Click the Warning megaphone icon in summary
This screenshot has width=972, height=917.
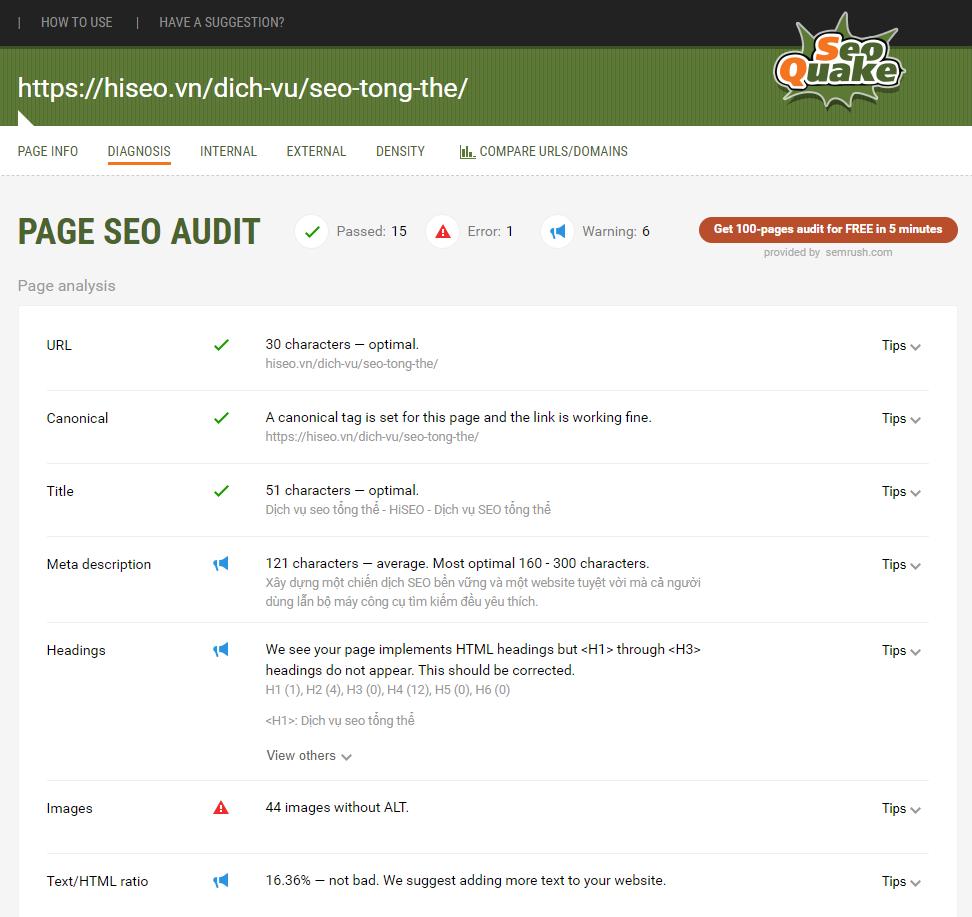(557, 231)
